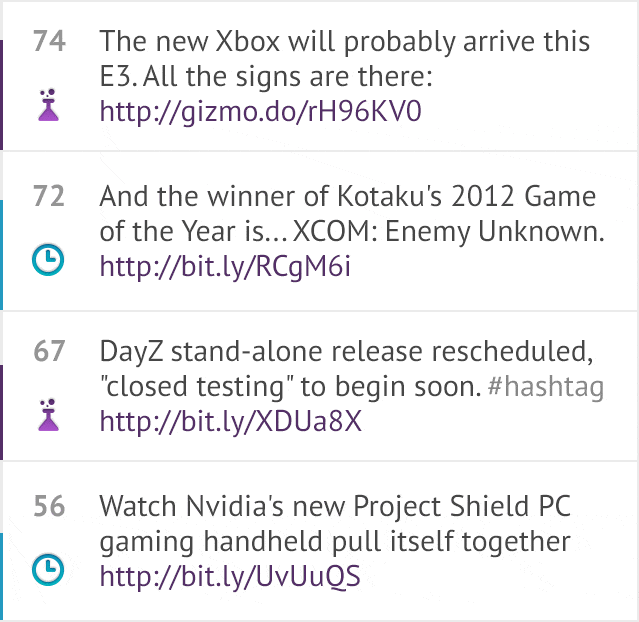Viewport: 639px width, 622px height.
Task: Click the new Xbox E3 post text
Action: click(345, 59)
